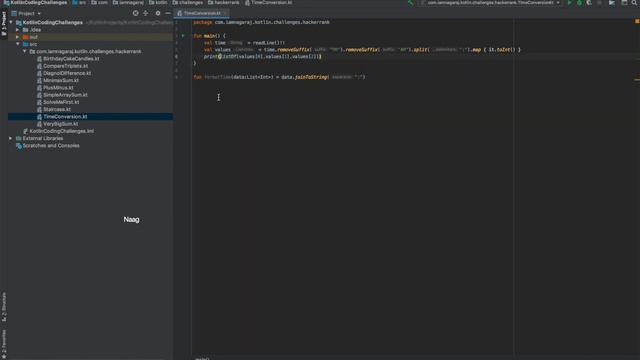The width and height of the screenshot is (640, 360).
Task: Open the Favorites tool window stripe
Action: click(x=4, y=344)
